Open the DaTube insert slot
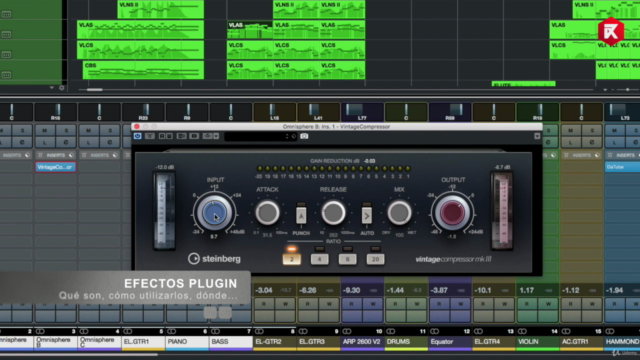 click(x=622, y=167)
